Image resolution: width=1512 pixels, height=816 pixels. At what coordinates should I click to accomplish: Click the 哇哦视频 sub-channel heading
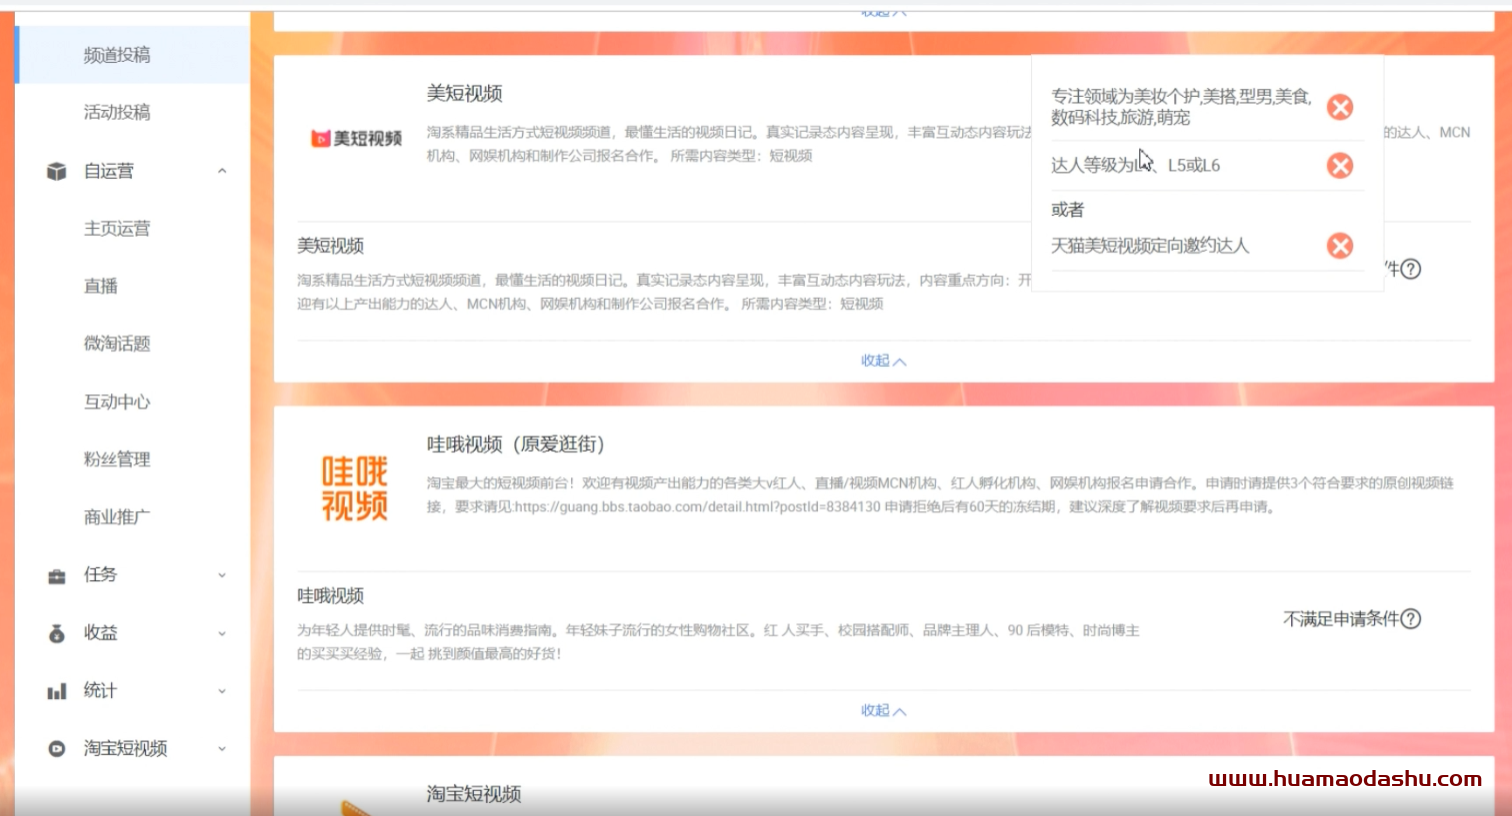[330, 596]
